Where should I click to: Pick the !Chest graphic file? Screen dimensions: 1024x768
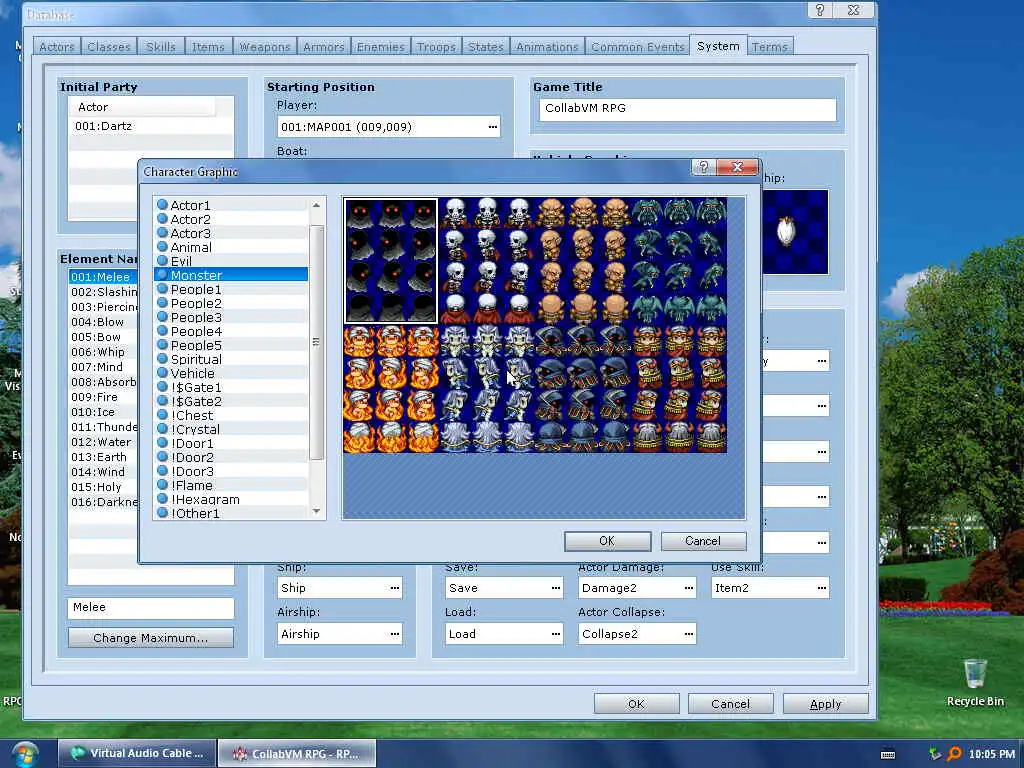pos(231,415)
